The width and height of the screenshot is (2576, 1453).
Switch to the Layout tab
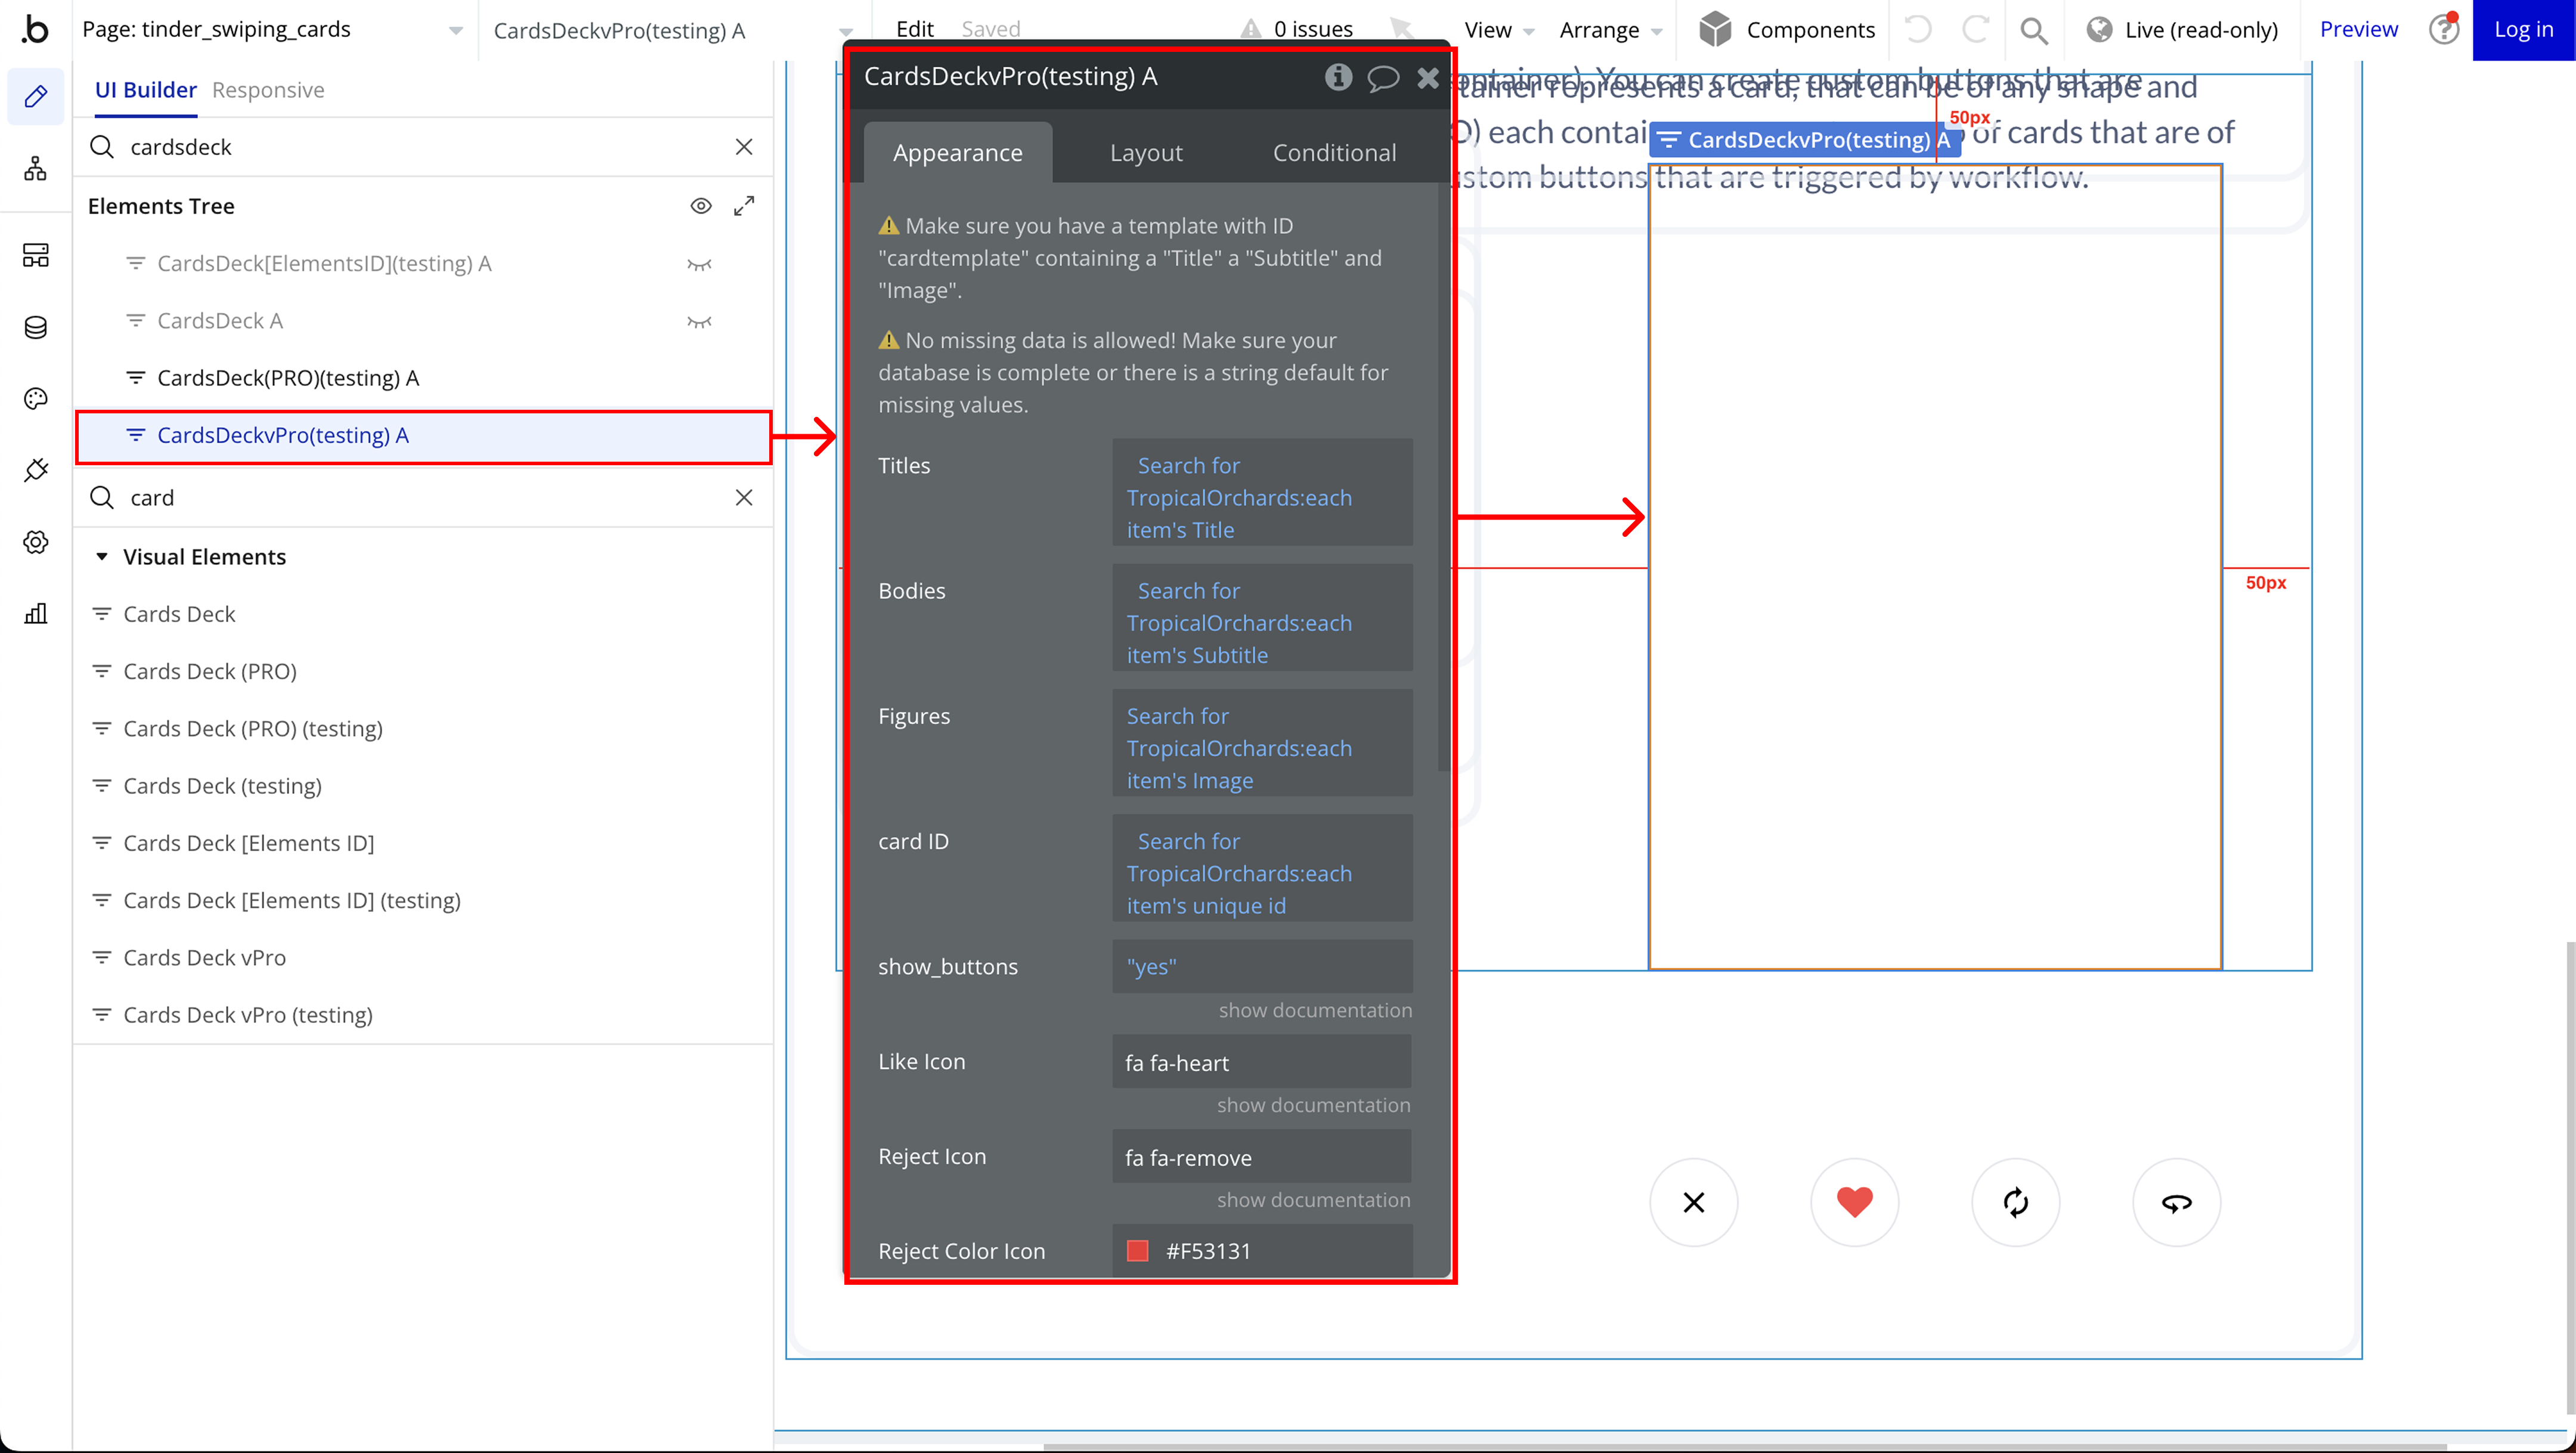(x=1146, y=152)
